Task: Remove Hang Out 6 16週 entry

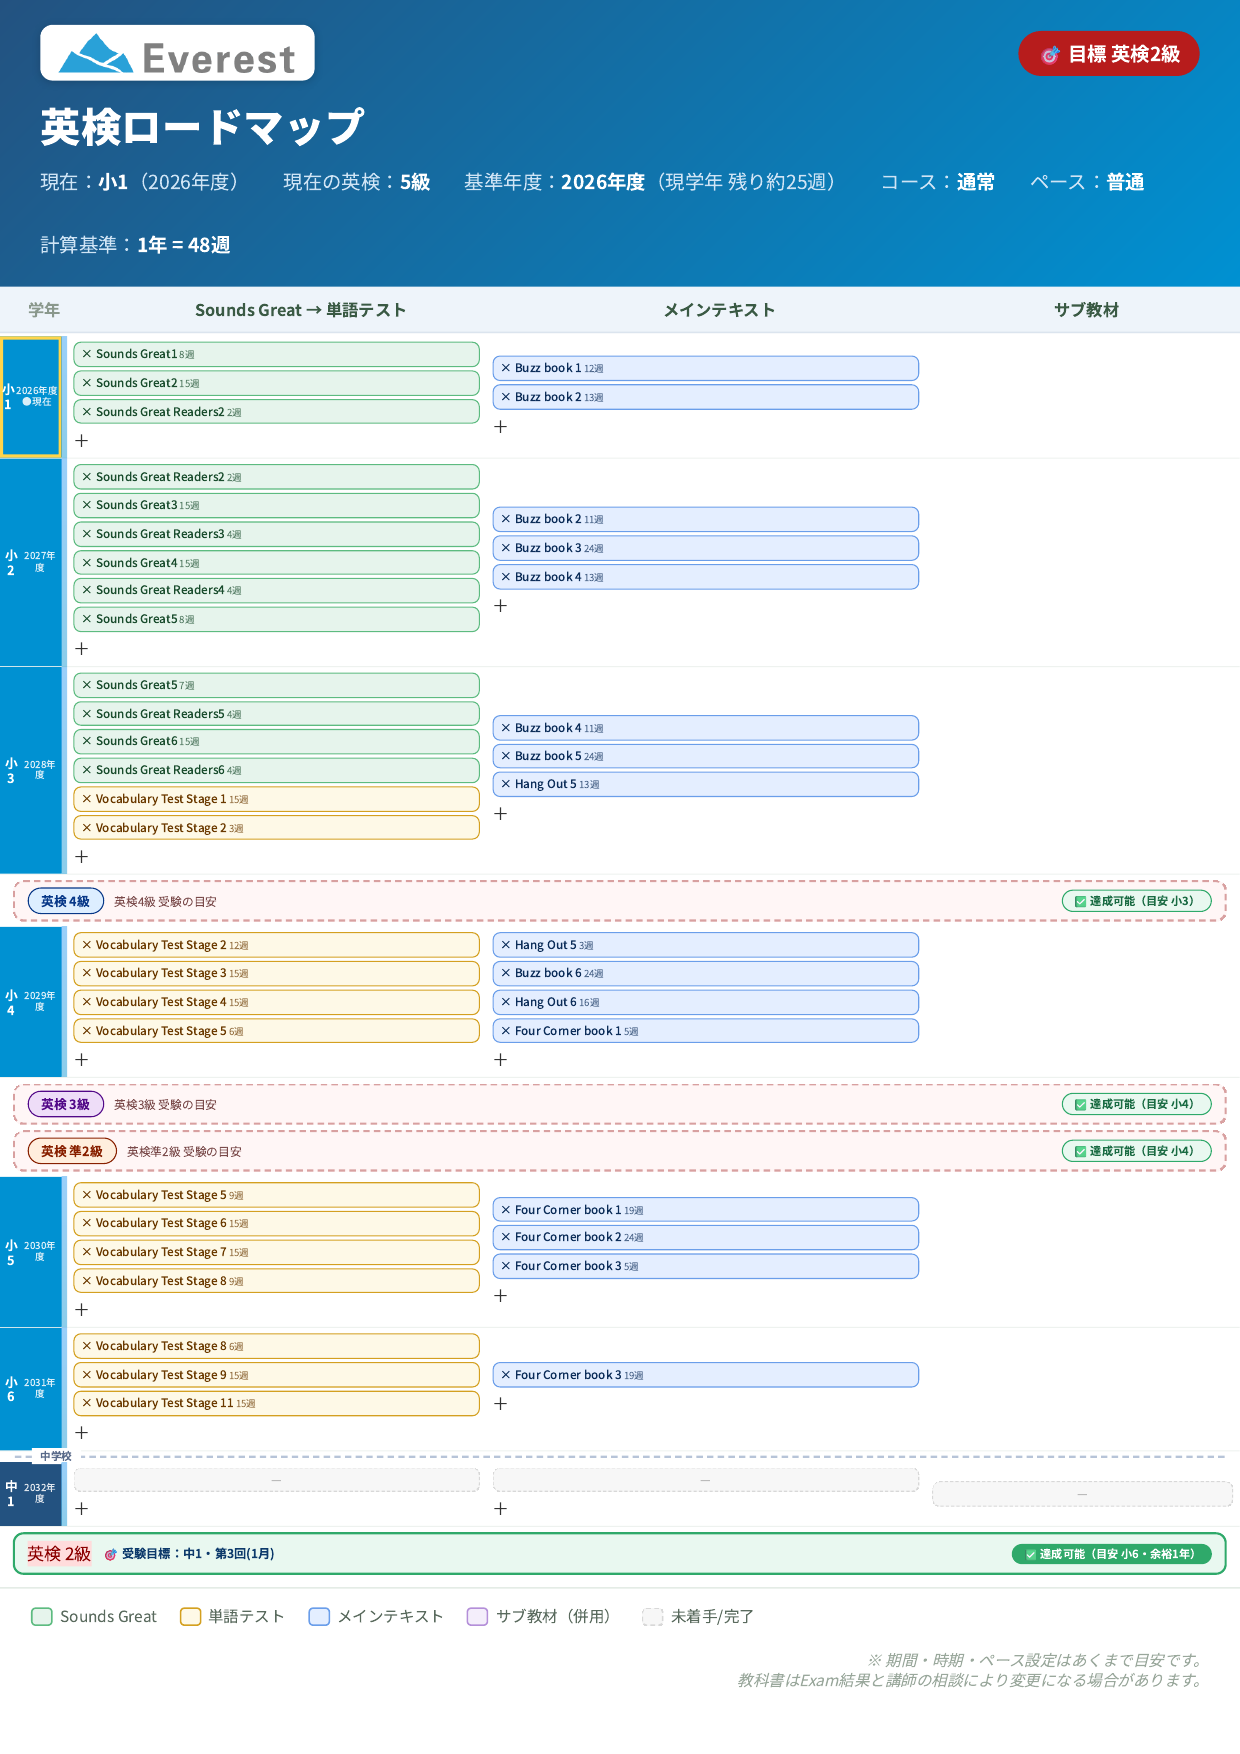Action: pyautogui.click(x=506, y=1002)
